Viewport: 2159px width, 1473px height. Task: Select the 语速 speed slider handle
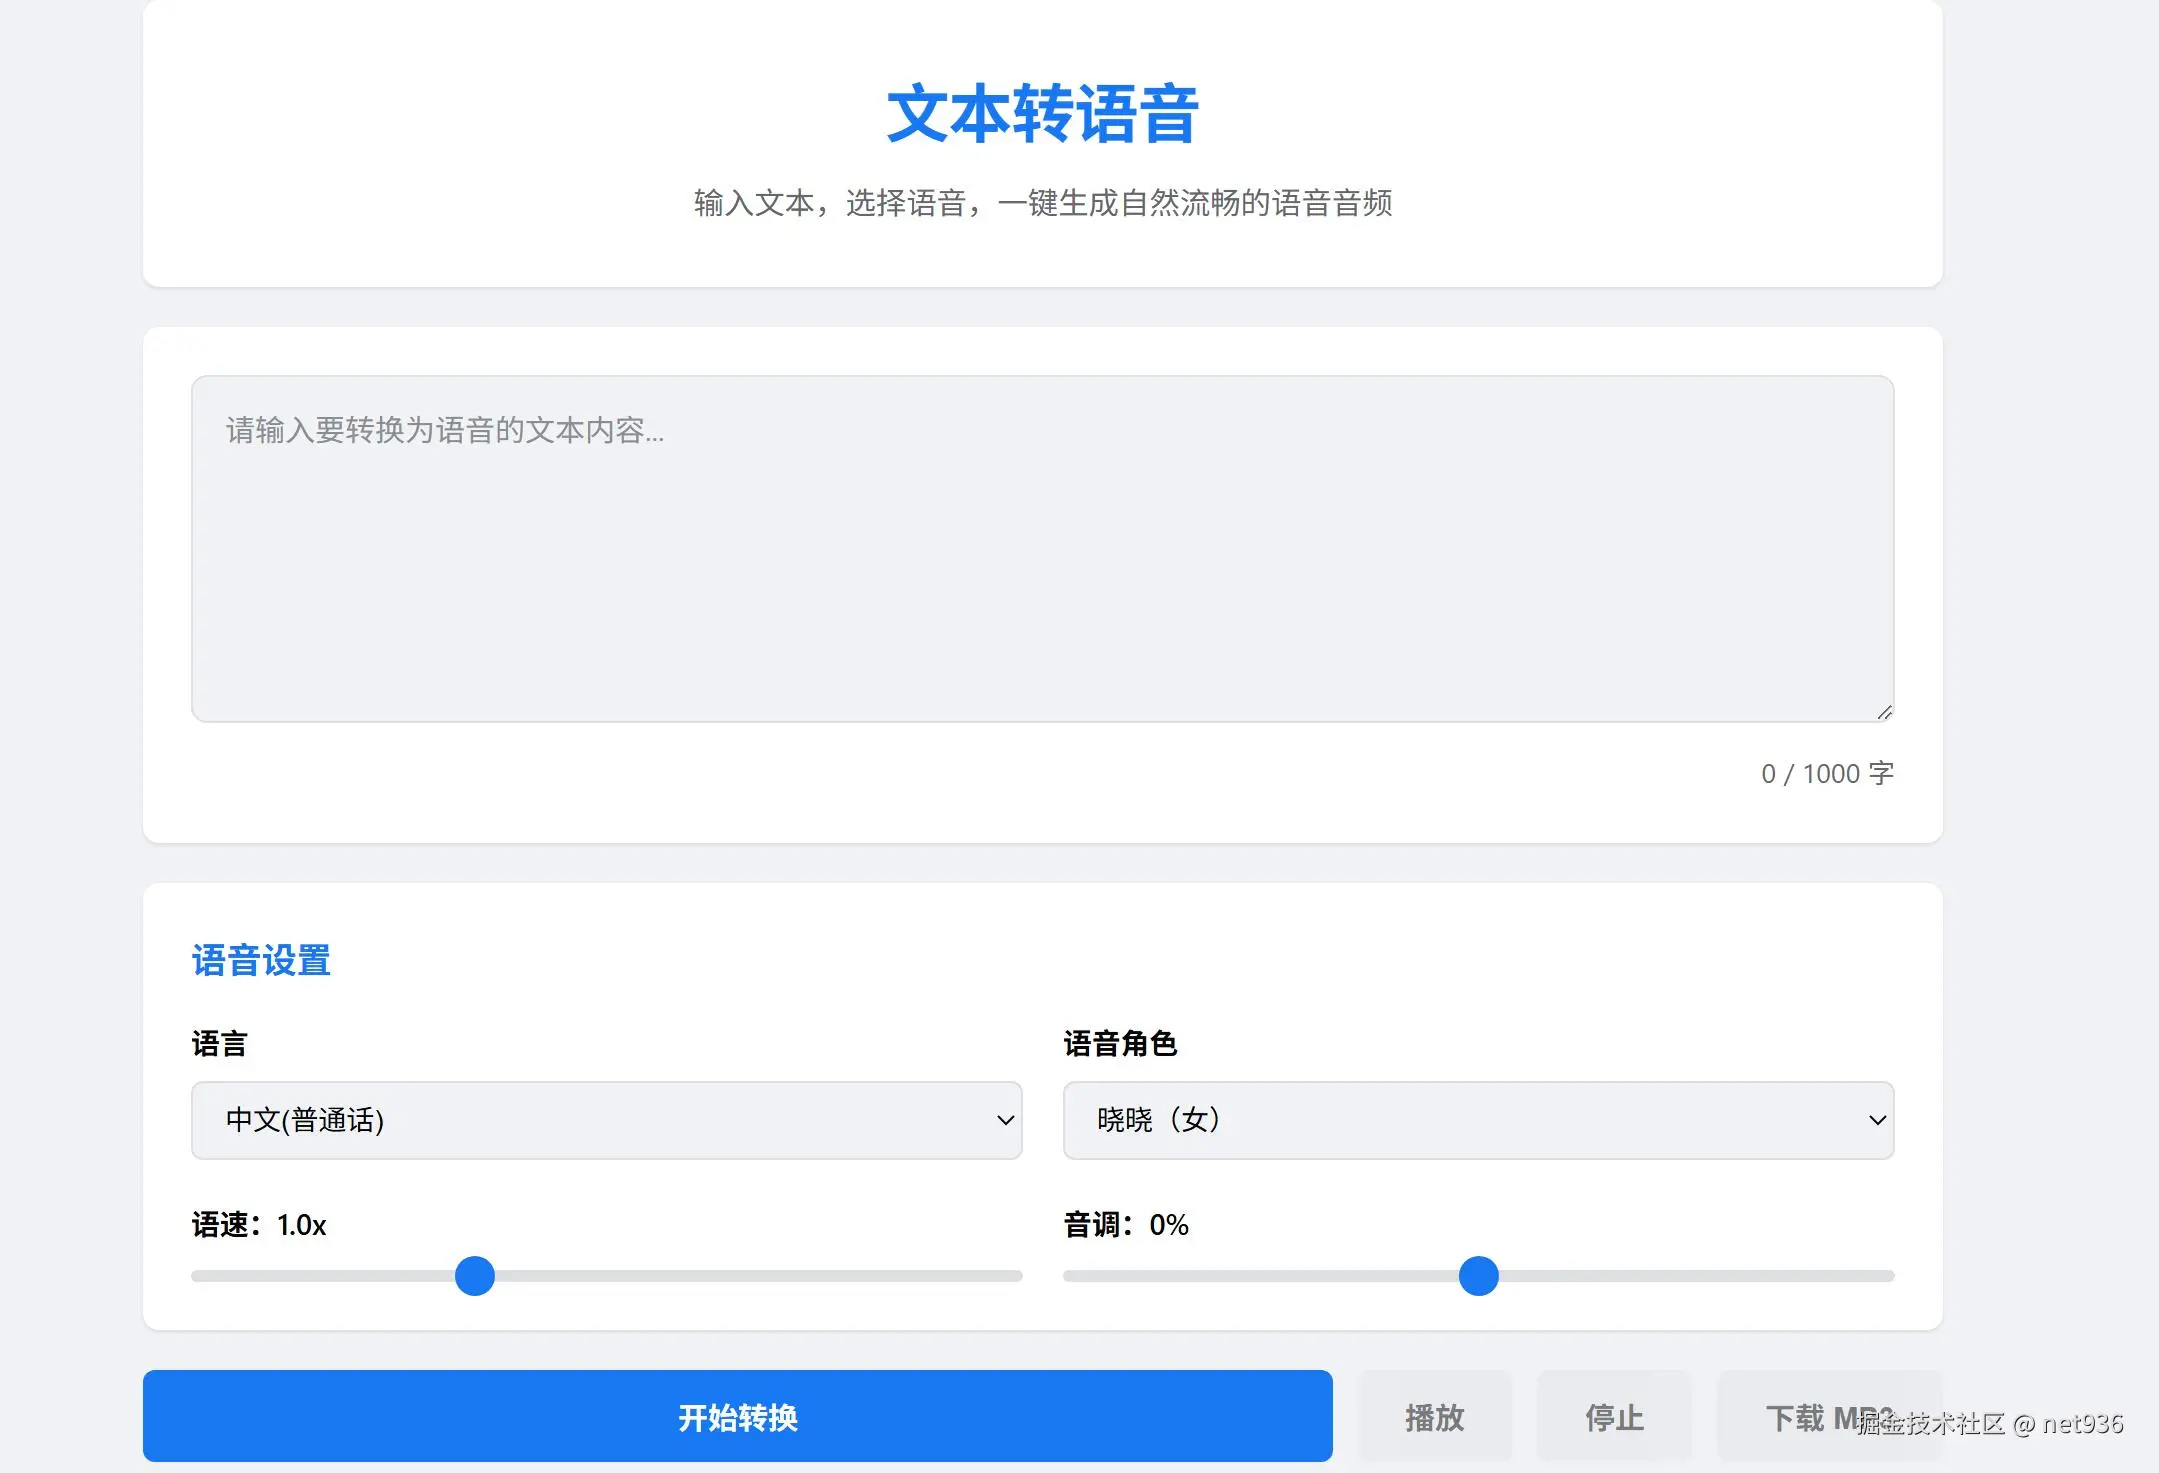point(474,1276)
